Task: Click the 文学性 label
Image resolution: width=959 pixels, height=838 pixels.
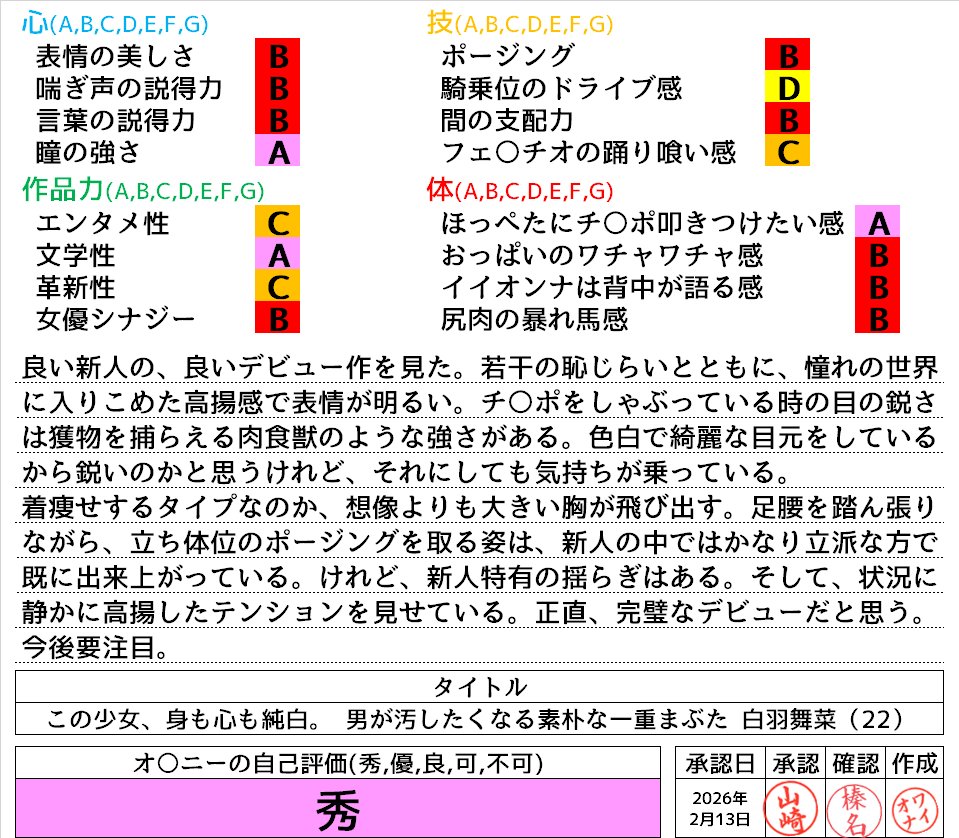Action: click(75, 256)
